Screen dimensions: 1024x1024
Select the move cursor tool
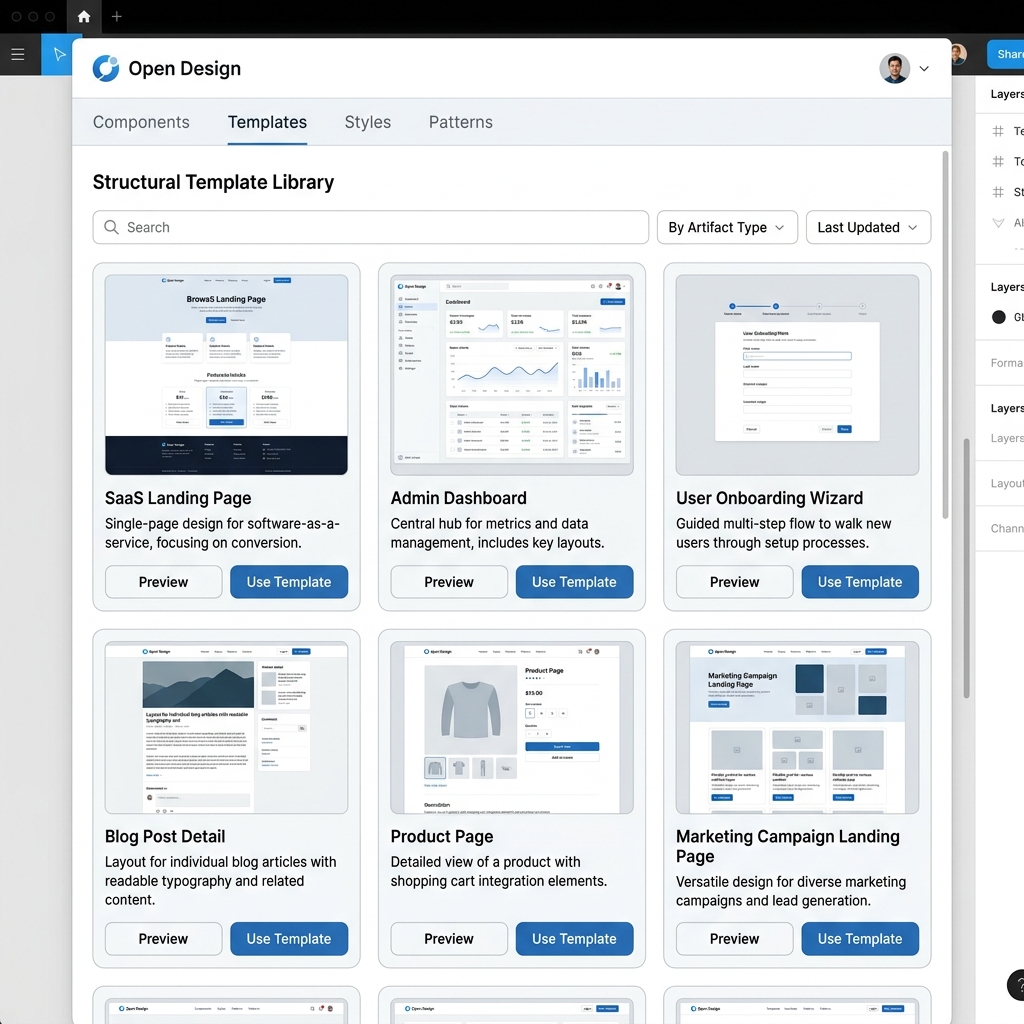point(59,54)
